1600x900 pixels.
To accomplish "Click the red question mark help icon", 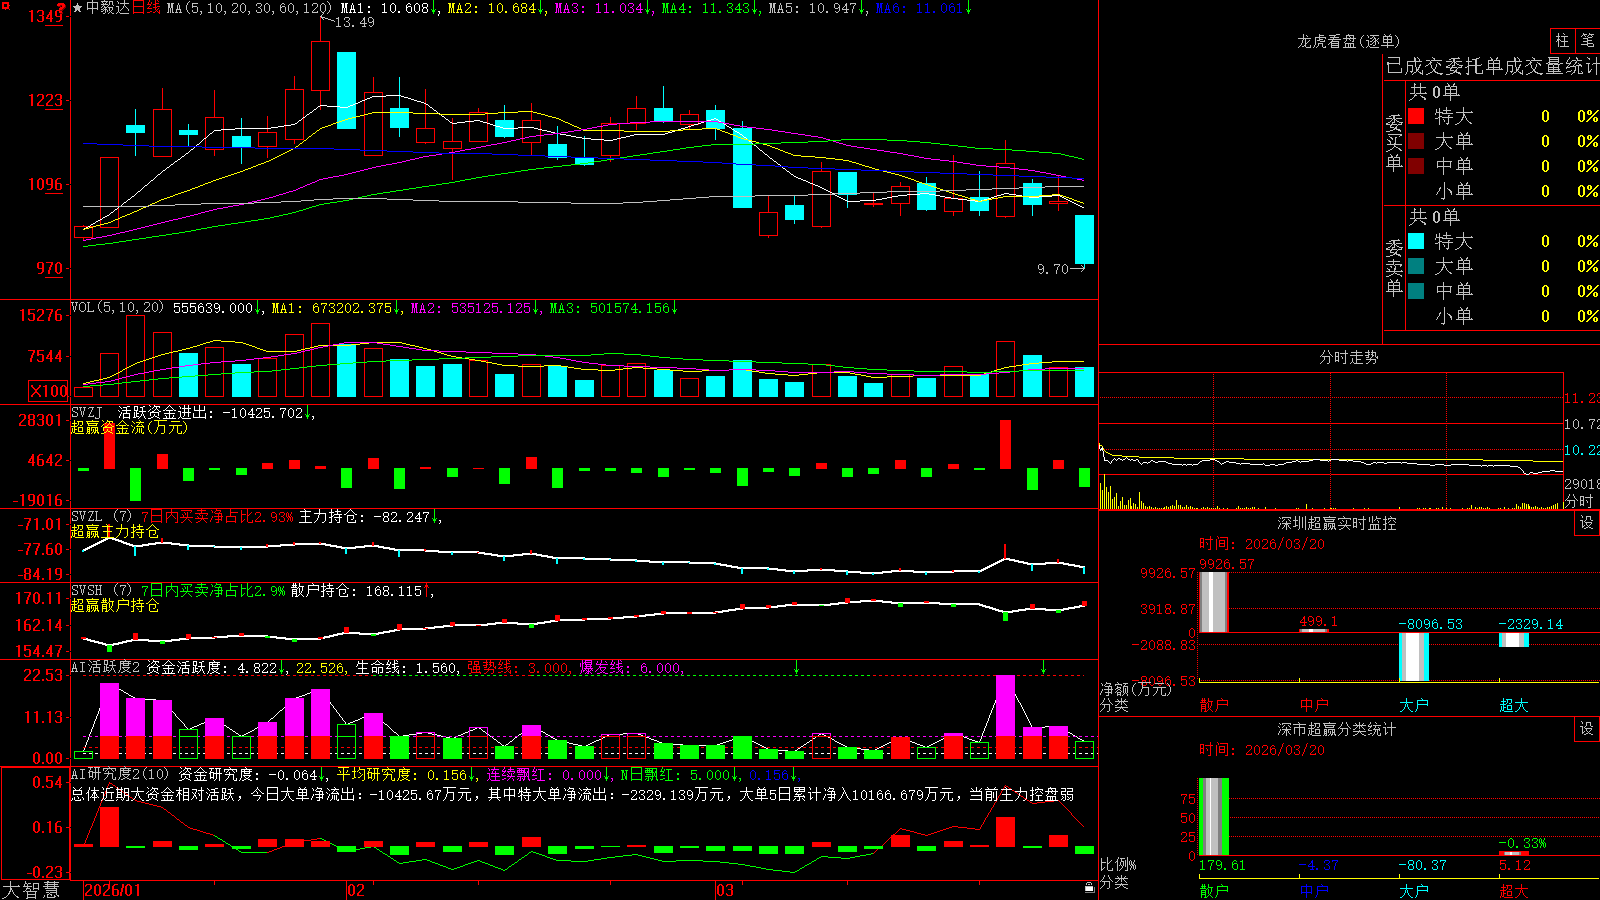I will [62, 6].
